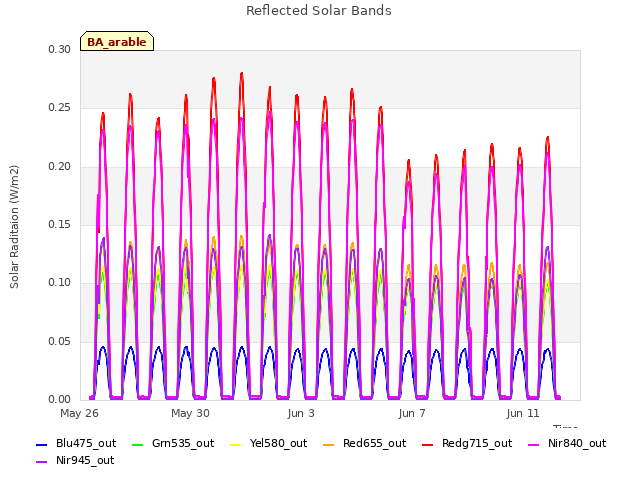Click the May 30 x-axis tick label
Image resolution: width=640 pixels, height=480 pixels.
point(190,413)
